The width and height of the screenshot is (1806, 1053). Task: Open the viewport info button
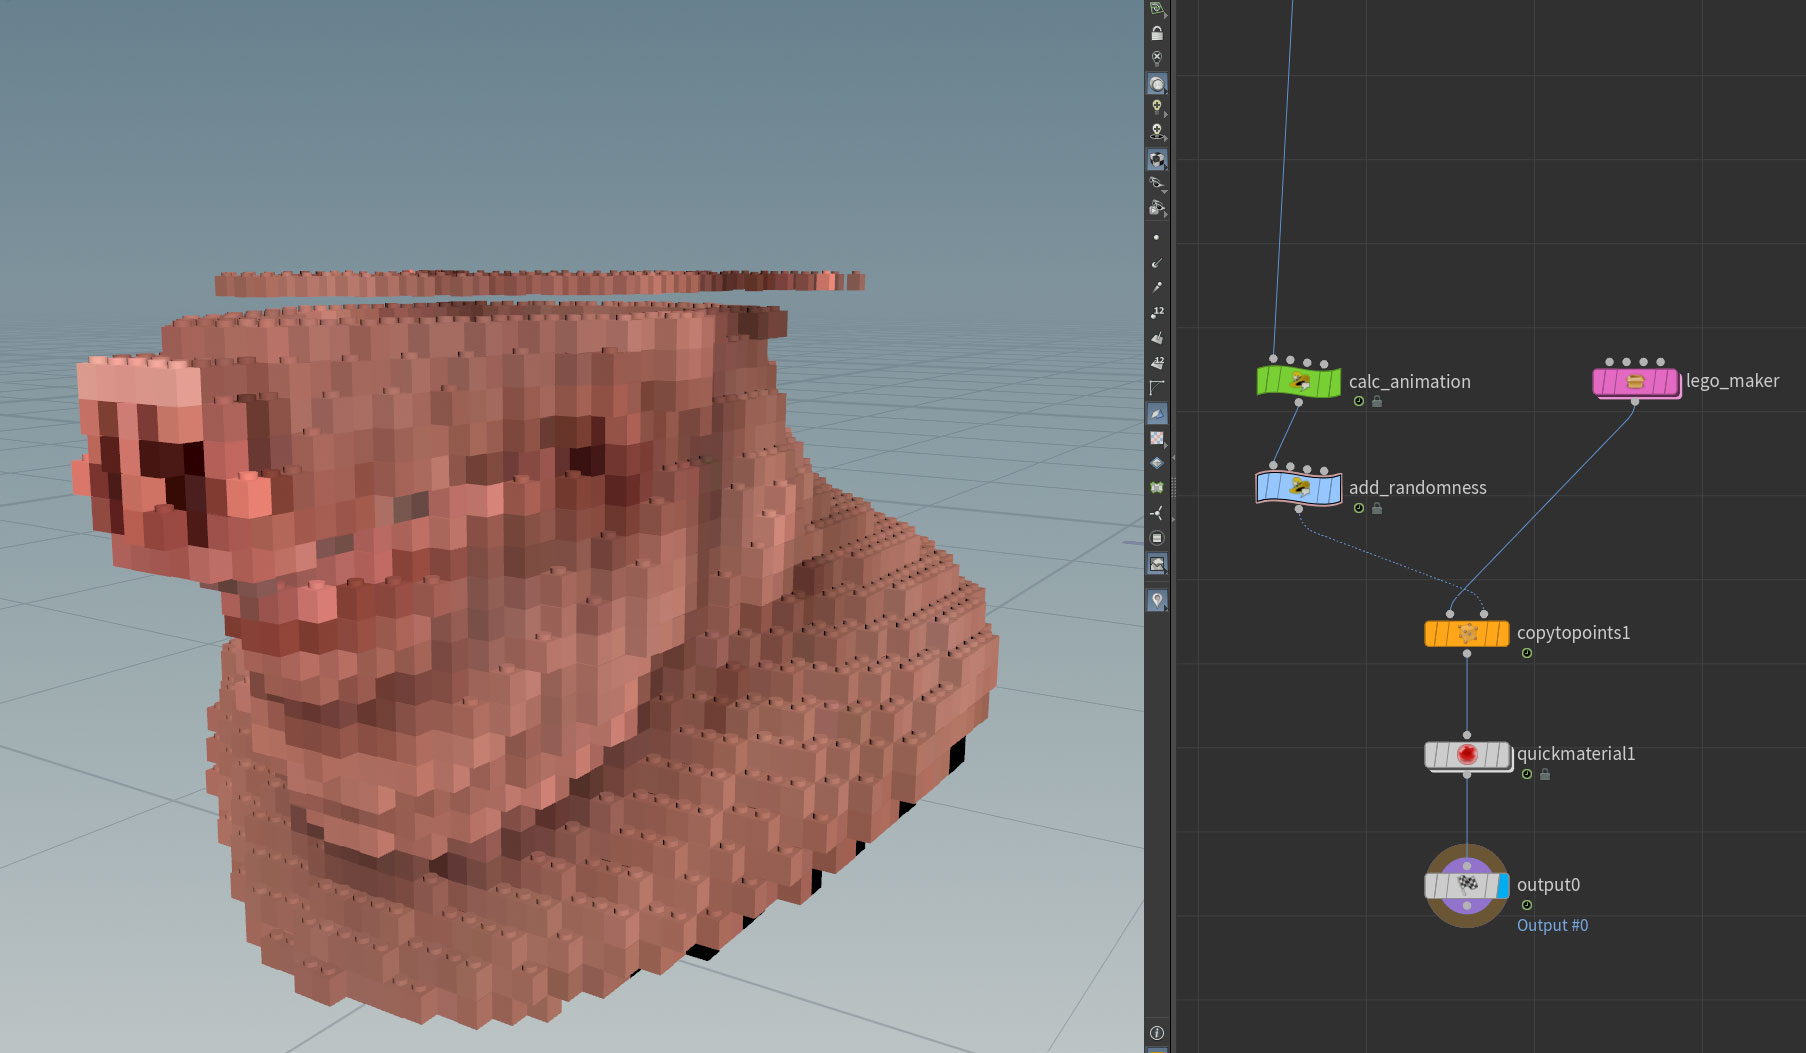[x=1157, y=1032]
